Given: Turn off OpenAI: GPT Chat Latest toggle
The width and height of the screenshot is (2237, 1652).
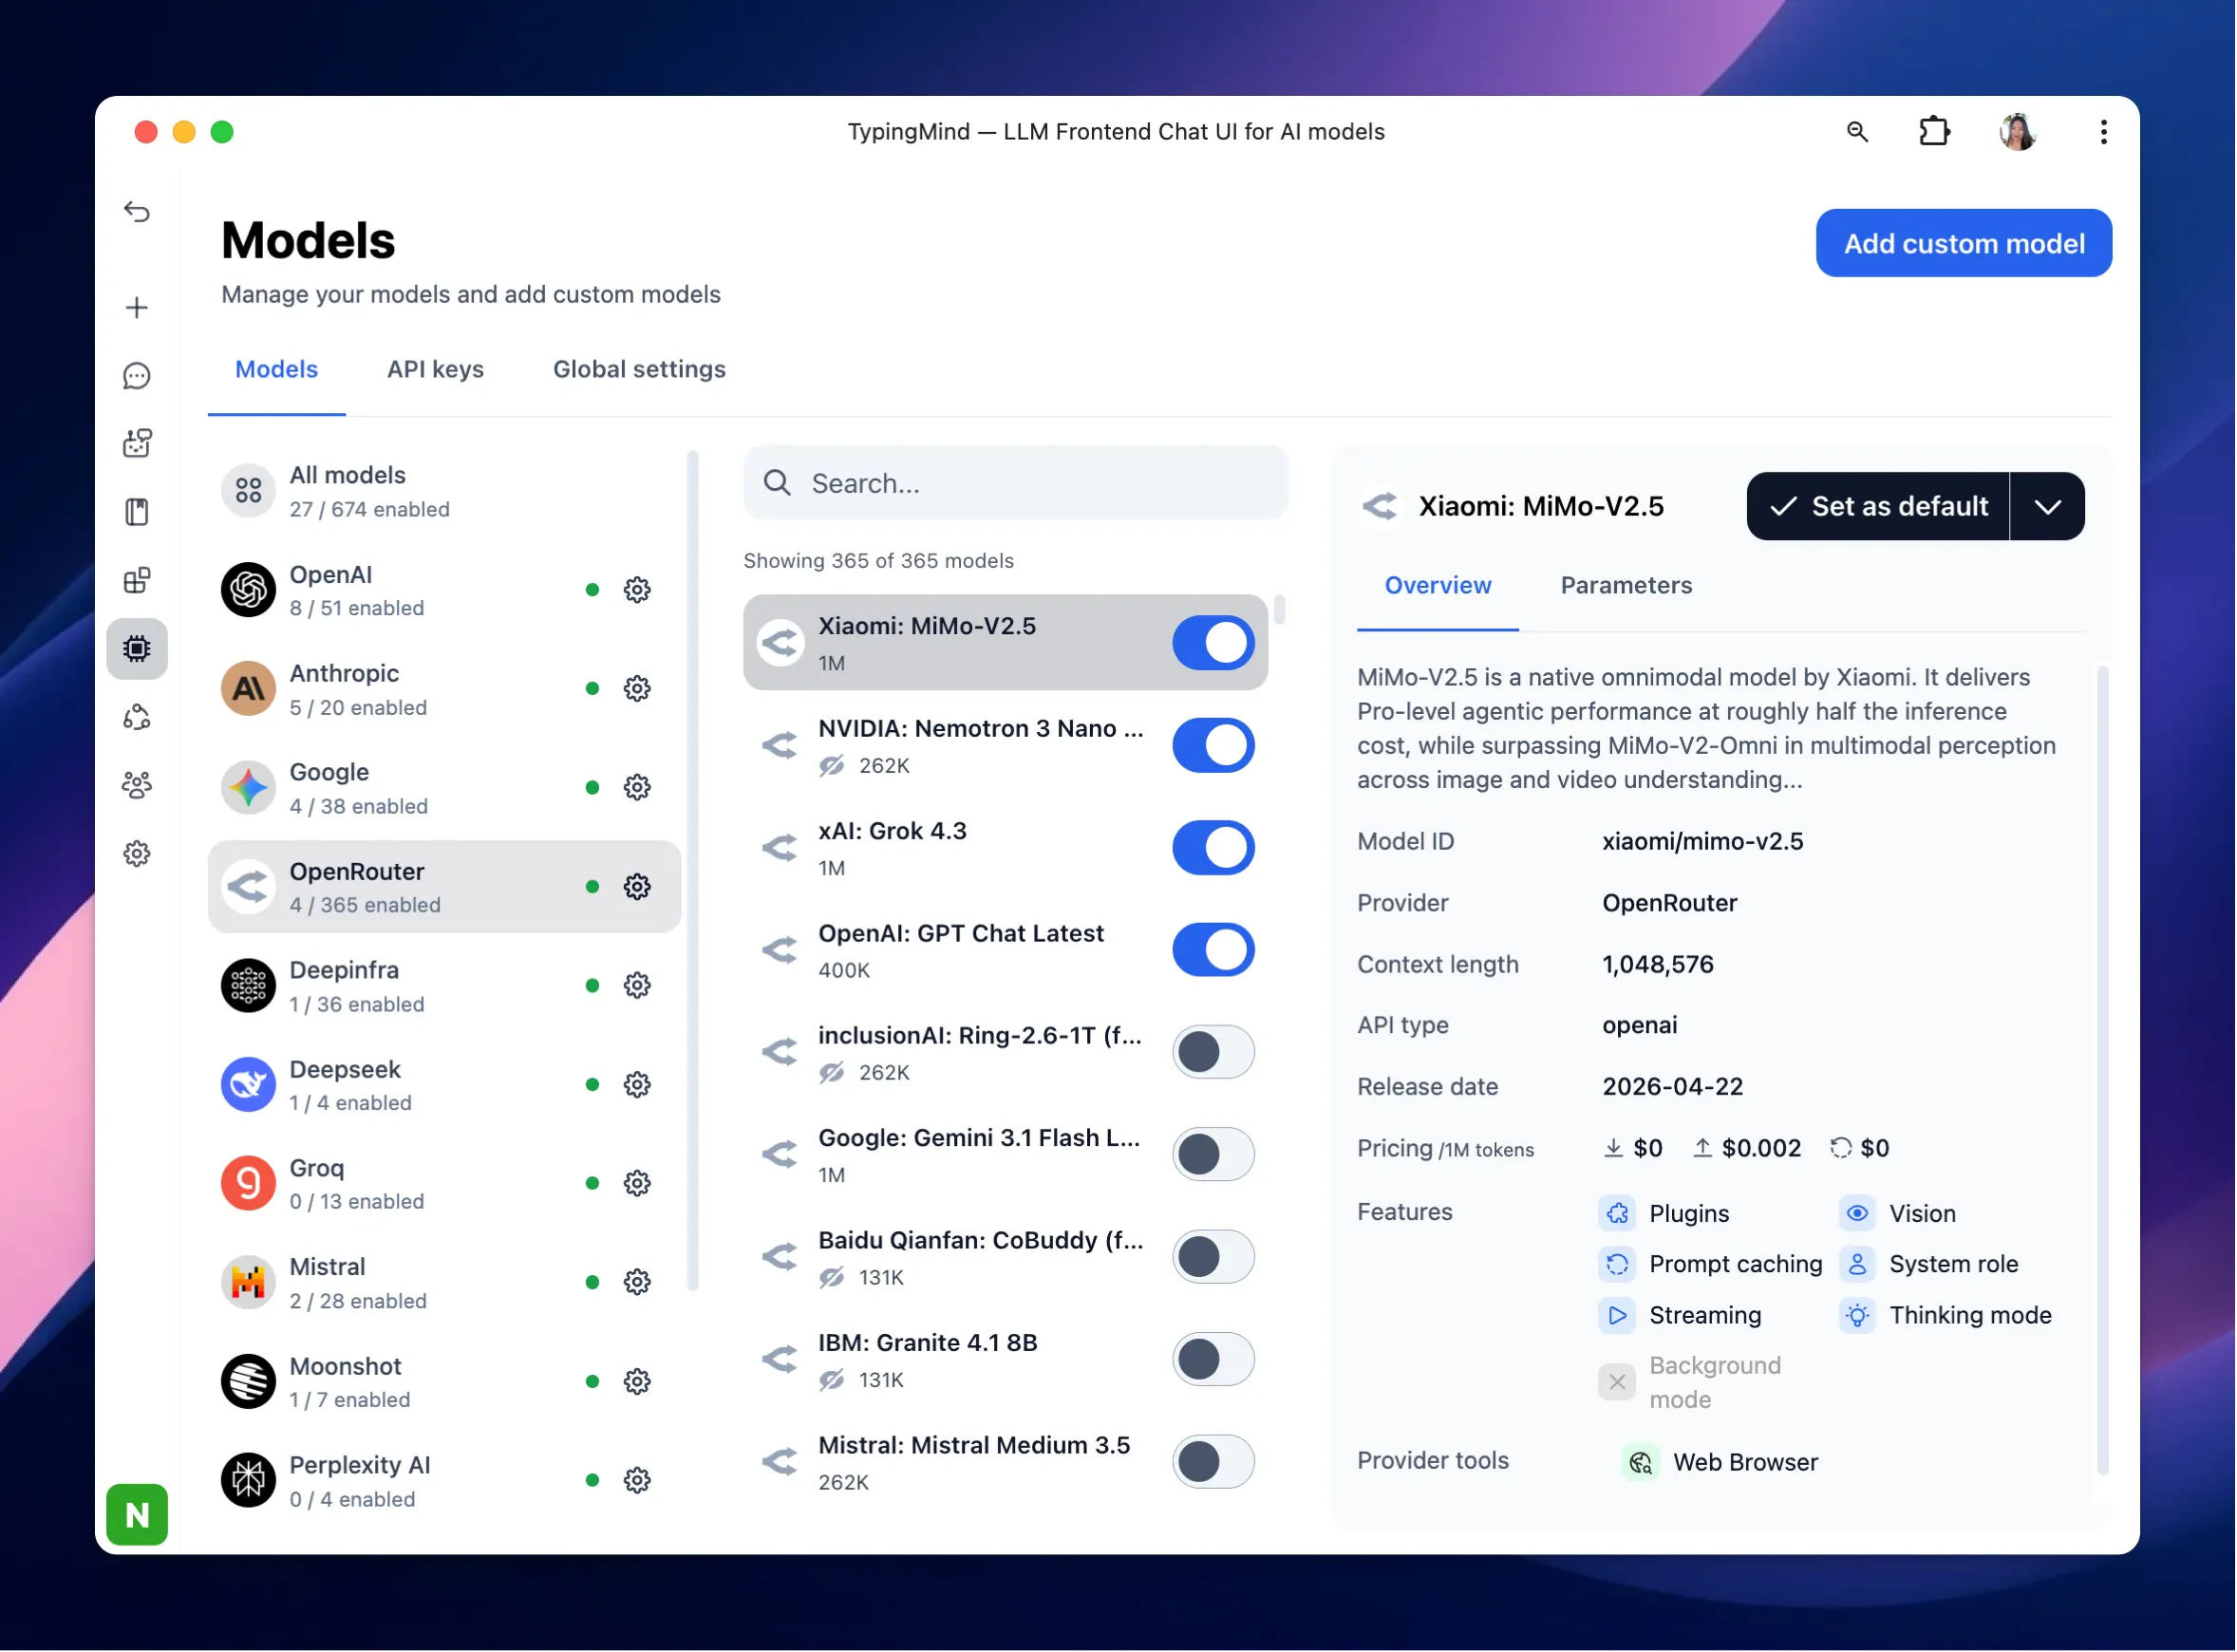Looking at the screenshot, I should coord(1213,950).
